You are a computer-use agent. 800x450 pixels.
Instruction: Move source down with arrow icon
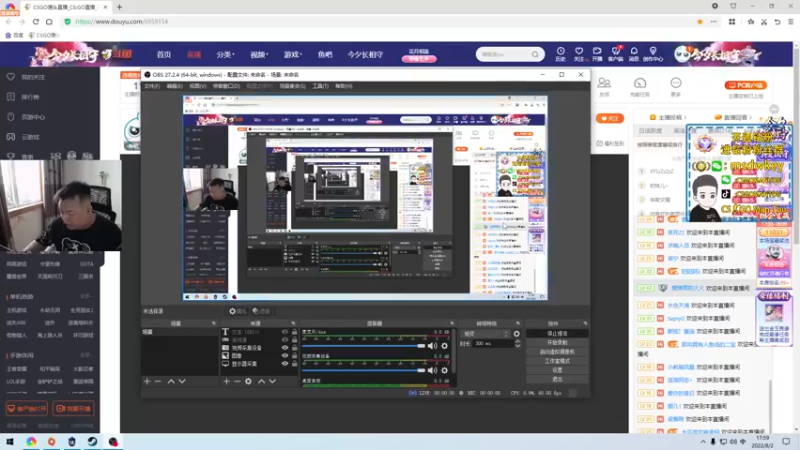(272, 381)
